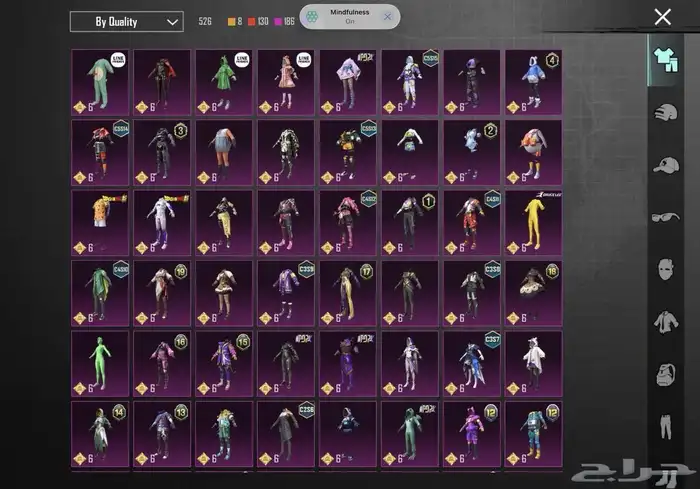Show the pants category

point(662,428)
